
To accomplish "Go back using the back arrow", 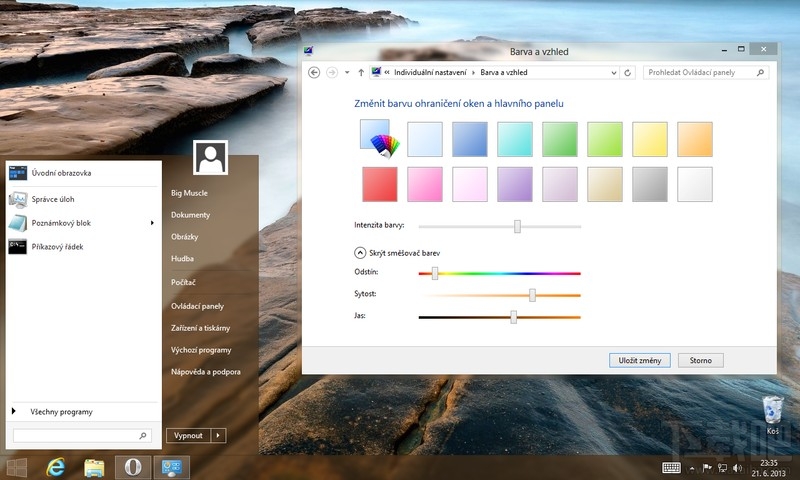I will tap(314, 73).
